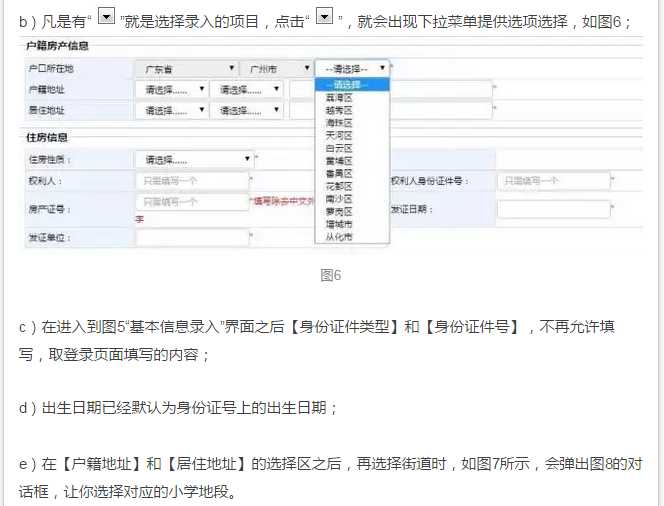Open first 户籍地址 dropdown

tap(170, 89)
